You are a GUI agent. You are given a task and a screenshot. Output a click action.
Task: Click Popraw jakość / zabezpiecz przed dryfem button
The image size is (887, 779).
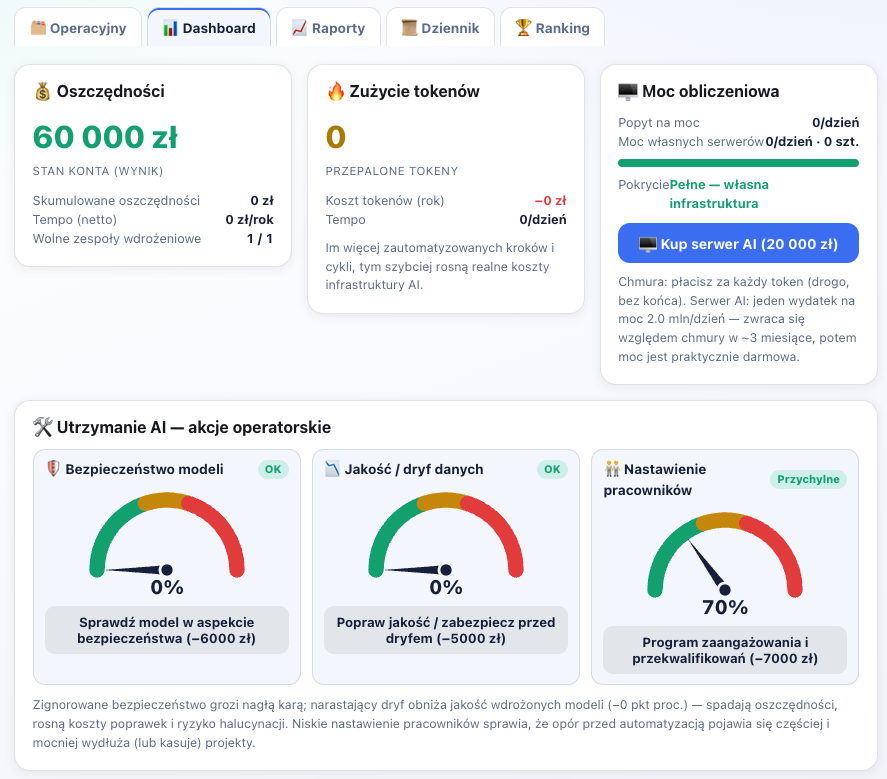(446, 630)
